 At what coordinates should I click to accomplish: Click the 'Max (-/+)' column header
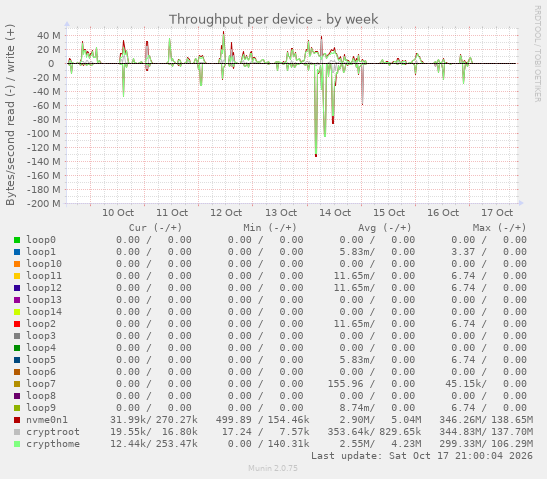click(x=499, y=228)
